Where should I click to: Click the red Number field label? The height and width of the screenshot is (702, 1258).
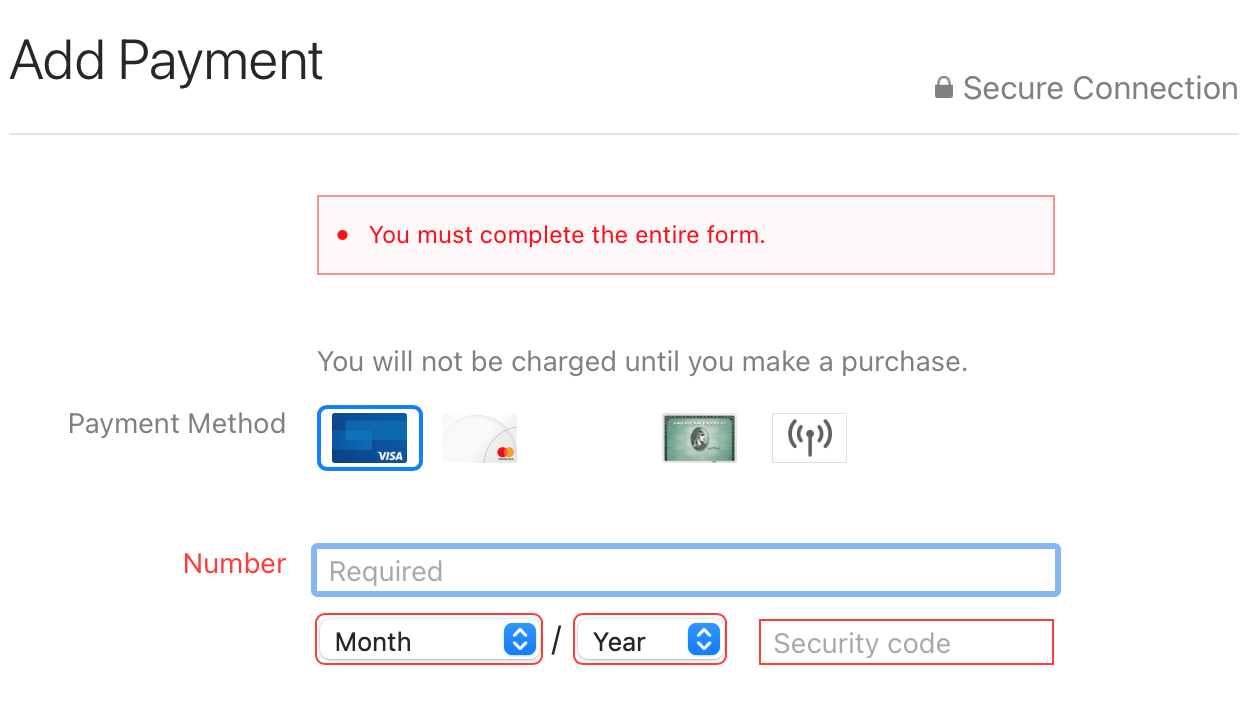[234, 564]
